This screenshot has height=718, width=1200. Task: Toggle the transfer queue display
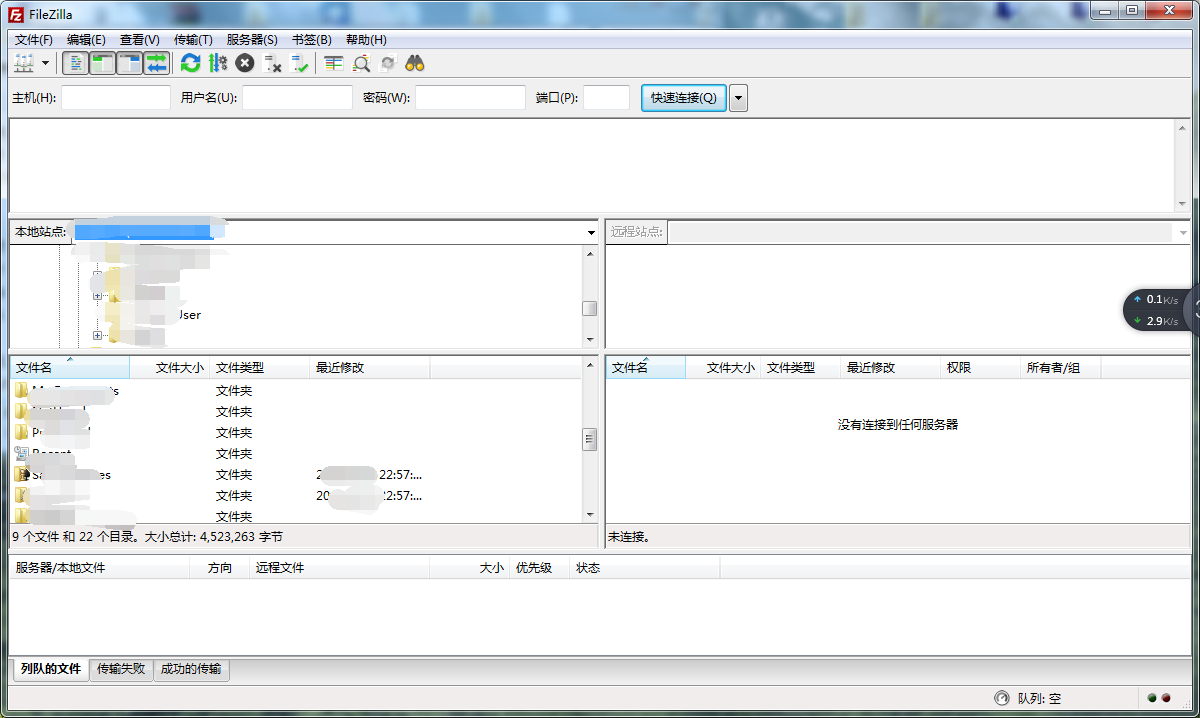click(156, 63)
